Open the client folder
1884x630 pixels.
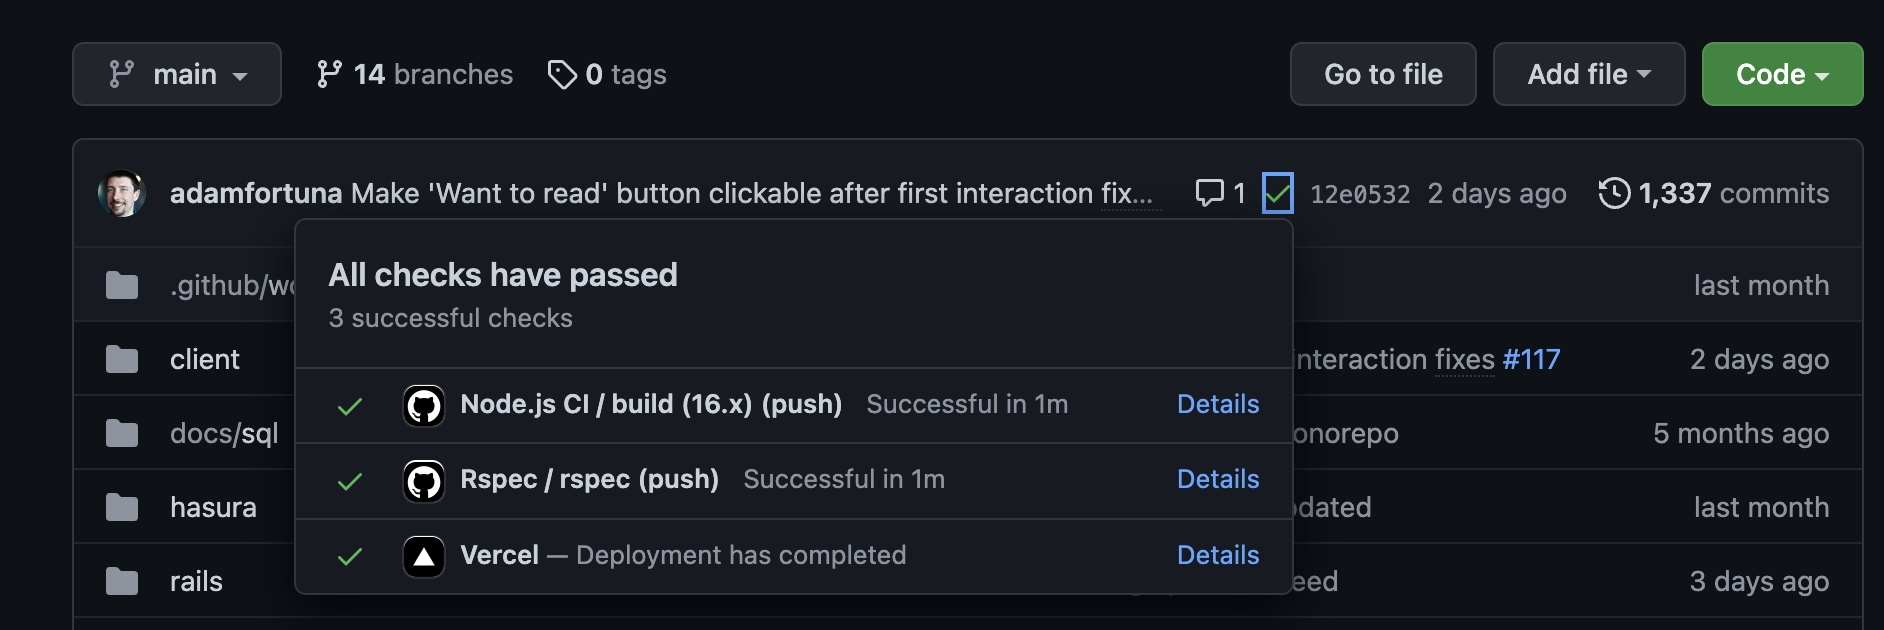tap(204, 359)
